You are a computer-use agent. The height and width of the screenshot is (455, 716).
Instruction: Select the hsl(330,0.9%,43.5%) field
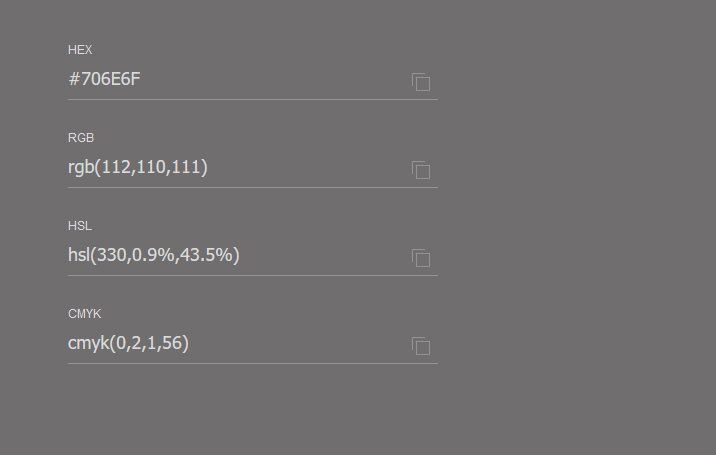coord(154,255)
